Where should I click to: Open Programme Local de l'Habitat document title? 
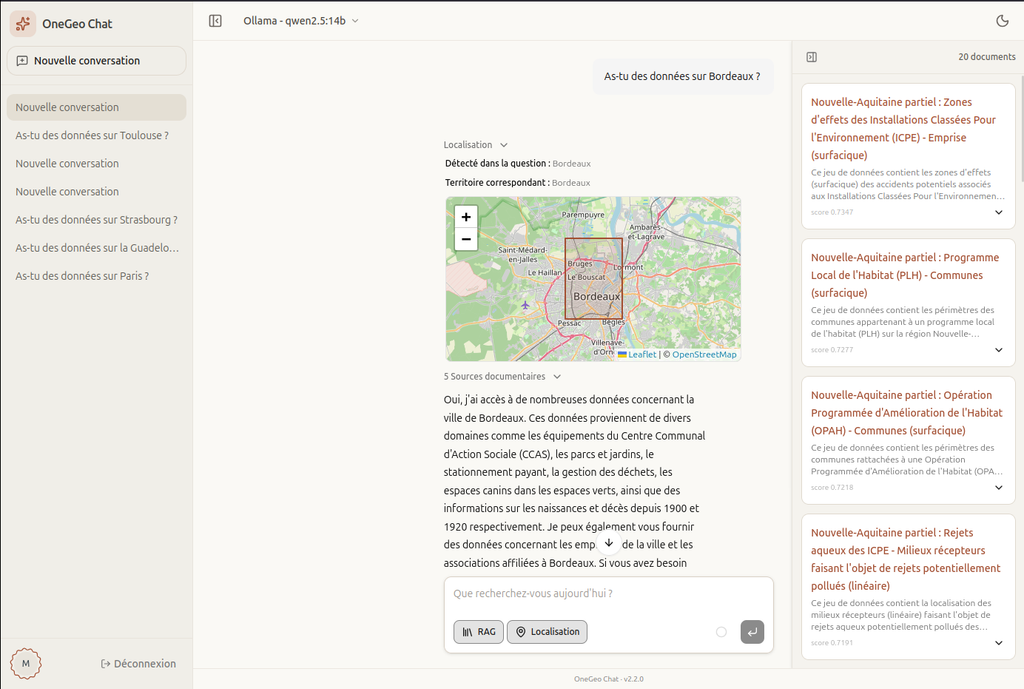pos(904,275)
